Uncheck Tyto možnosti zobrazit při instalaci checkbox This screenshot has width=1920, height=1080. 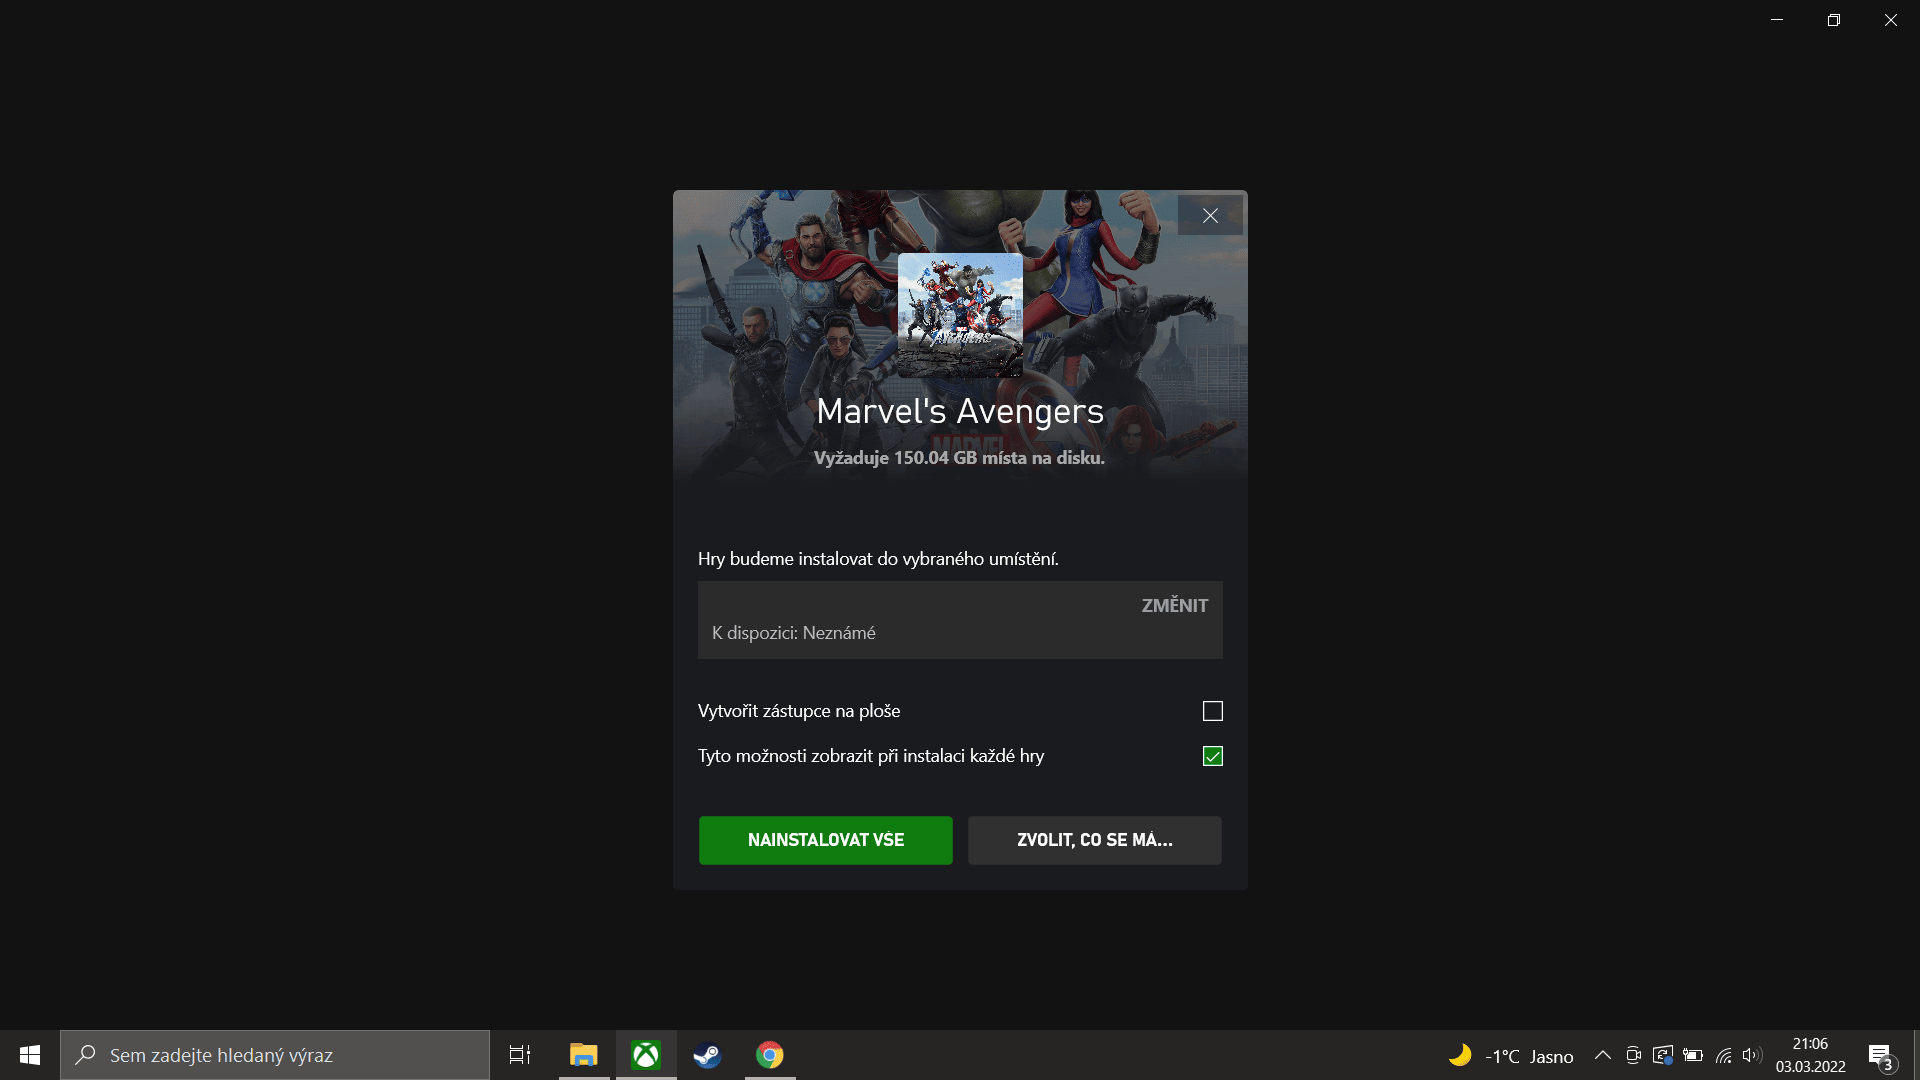pos(1212,756)
